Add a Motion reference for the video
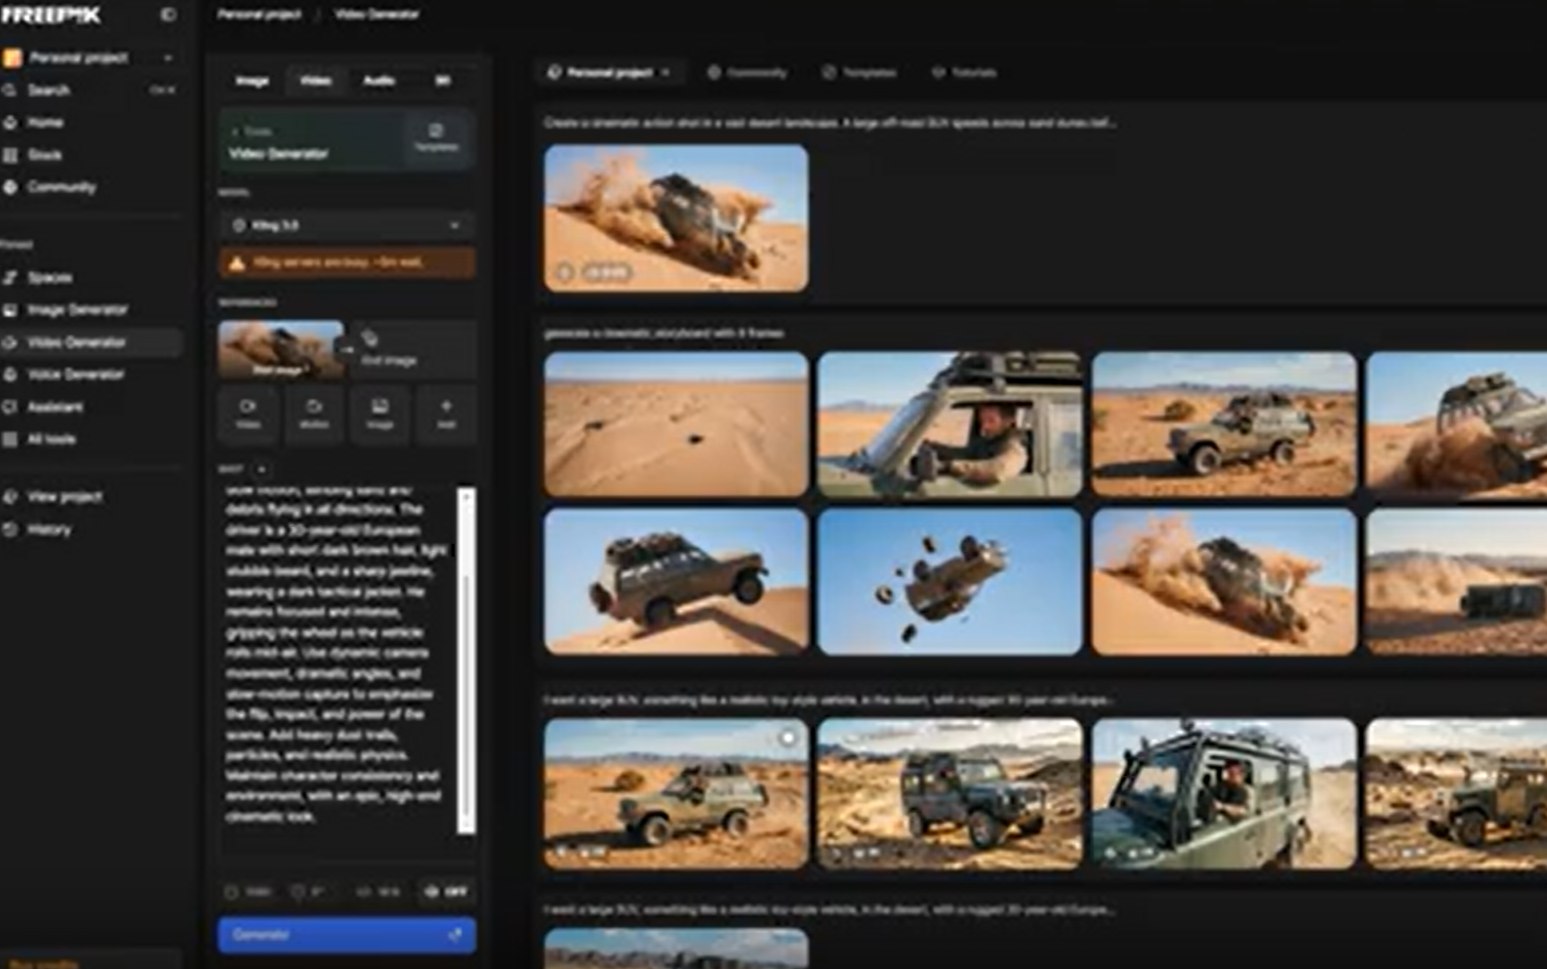This screenshot has height=969, width=1547. tap(314, 413)
